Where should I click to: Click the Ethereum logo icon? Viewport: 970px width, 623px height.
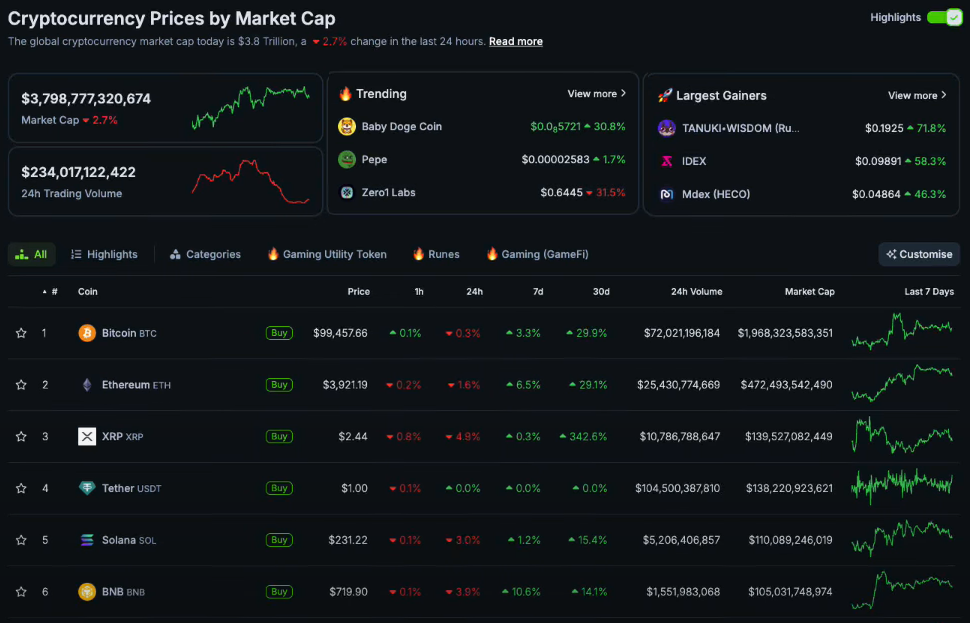click(x=87, y=385)
